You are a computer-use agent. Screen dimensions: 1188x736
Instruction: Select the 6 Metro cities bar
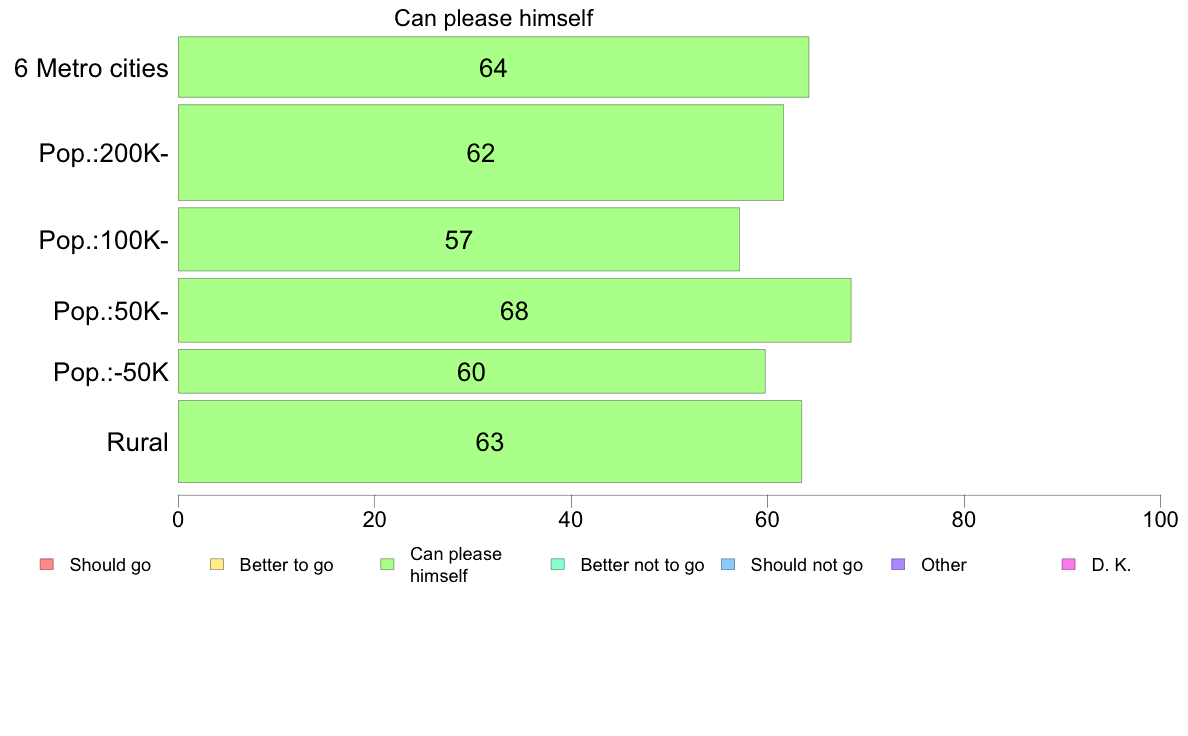pos(493,67)
